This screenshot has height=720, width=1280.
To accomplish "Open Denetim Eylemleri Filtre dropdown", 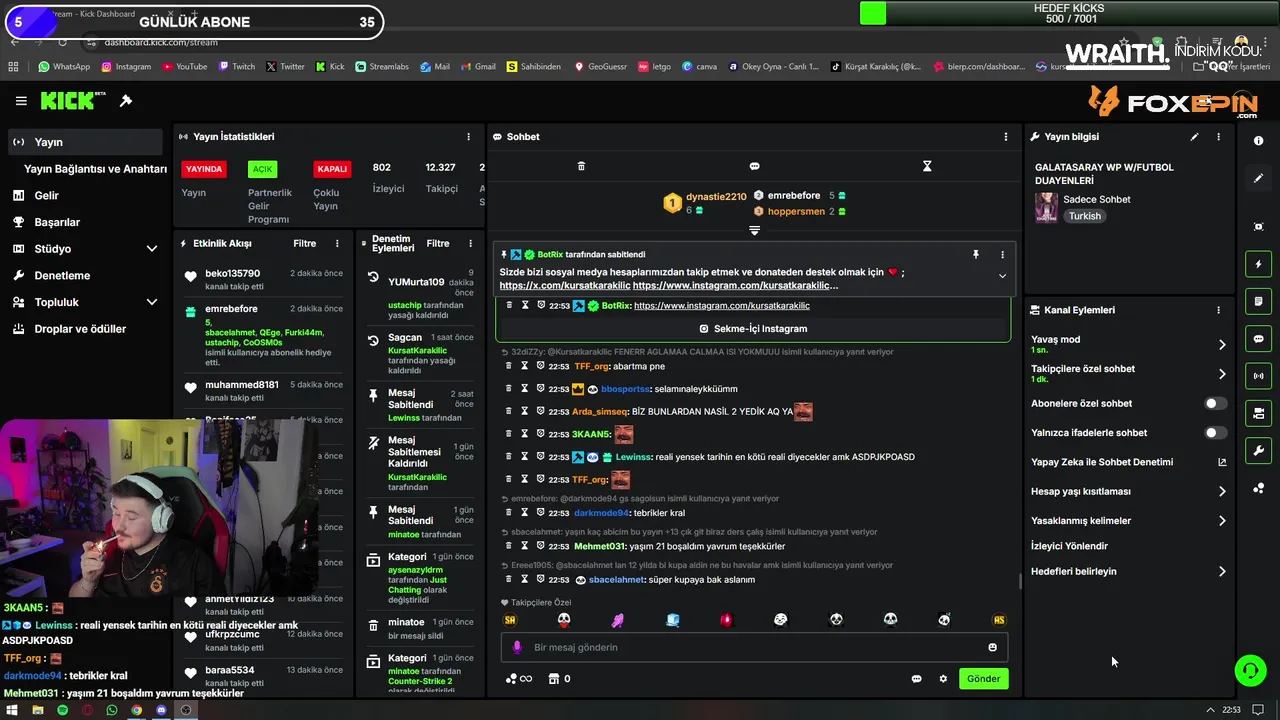I will 438,244.
